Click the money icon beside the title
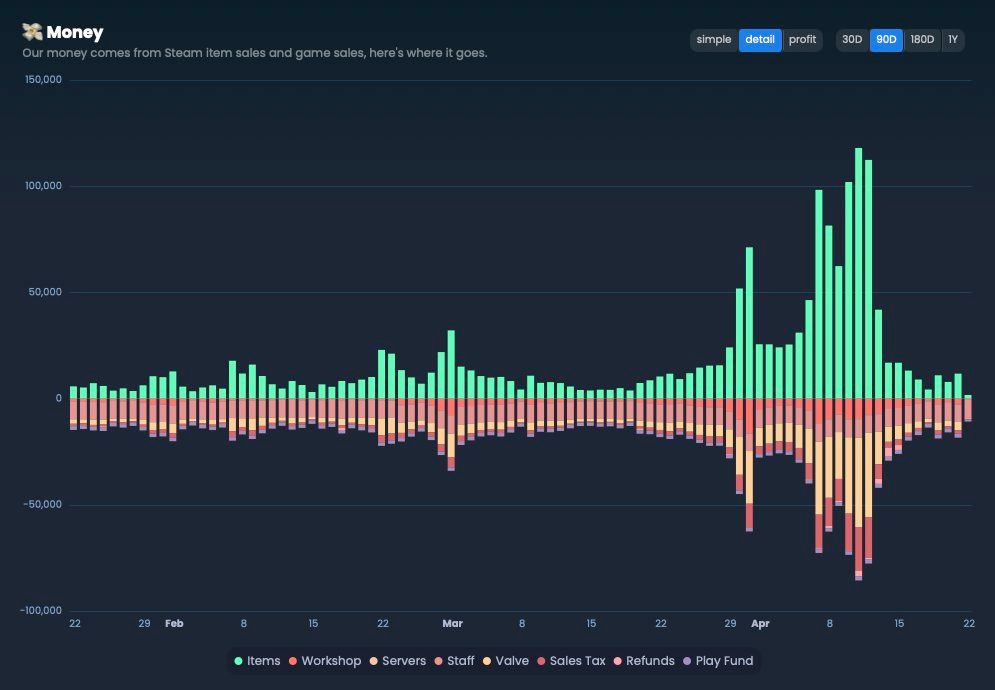Viewport: 995px width, 690px height. [32, 32]
